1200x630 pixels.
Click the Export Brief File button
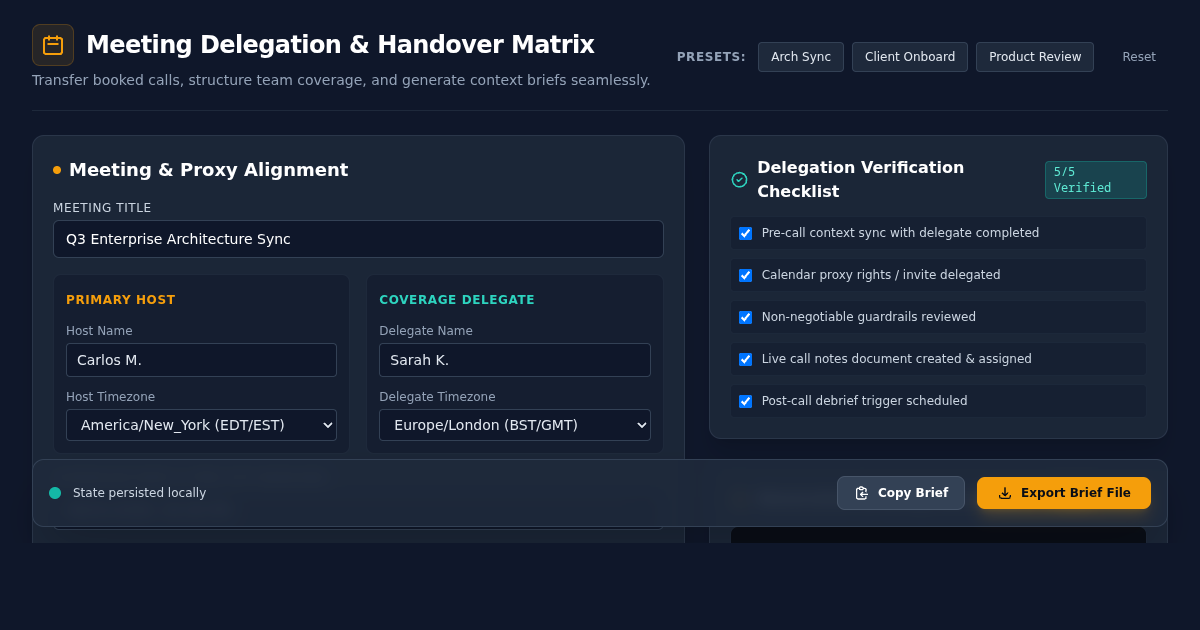pos(1064,493)
